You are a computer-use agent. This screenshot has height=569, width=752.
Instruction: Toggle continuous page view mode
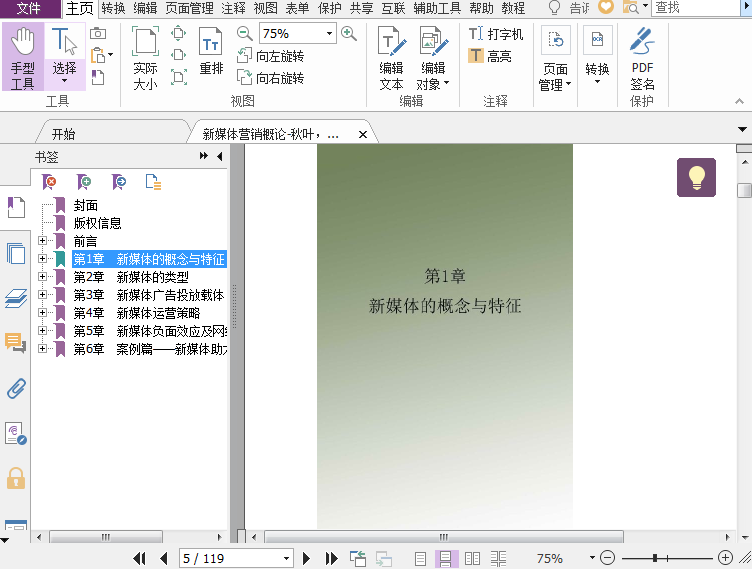point(446,558)
